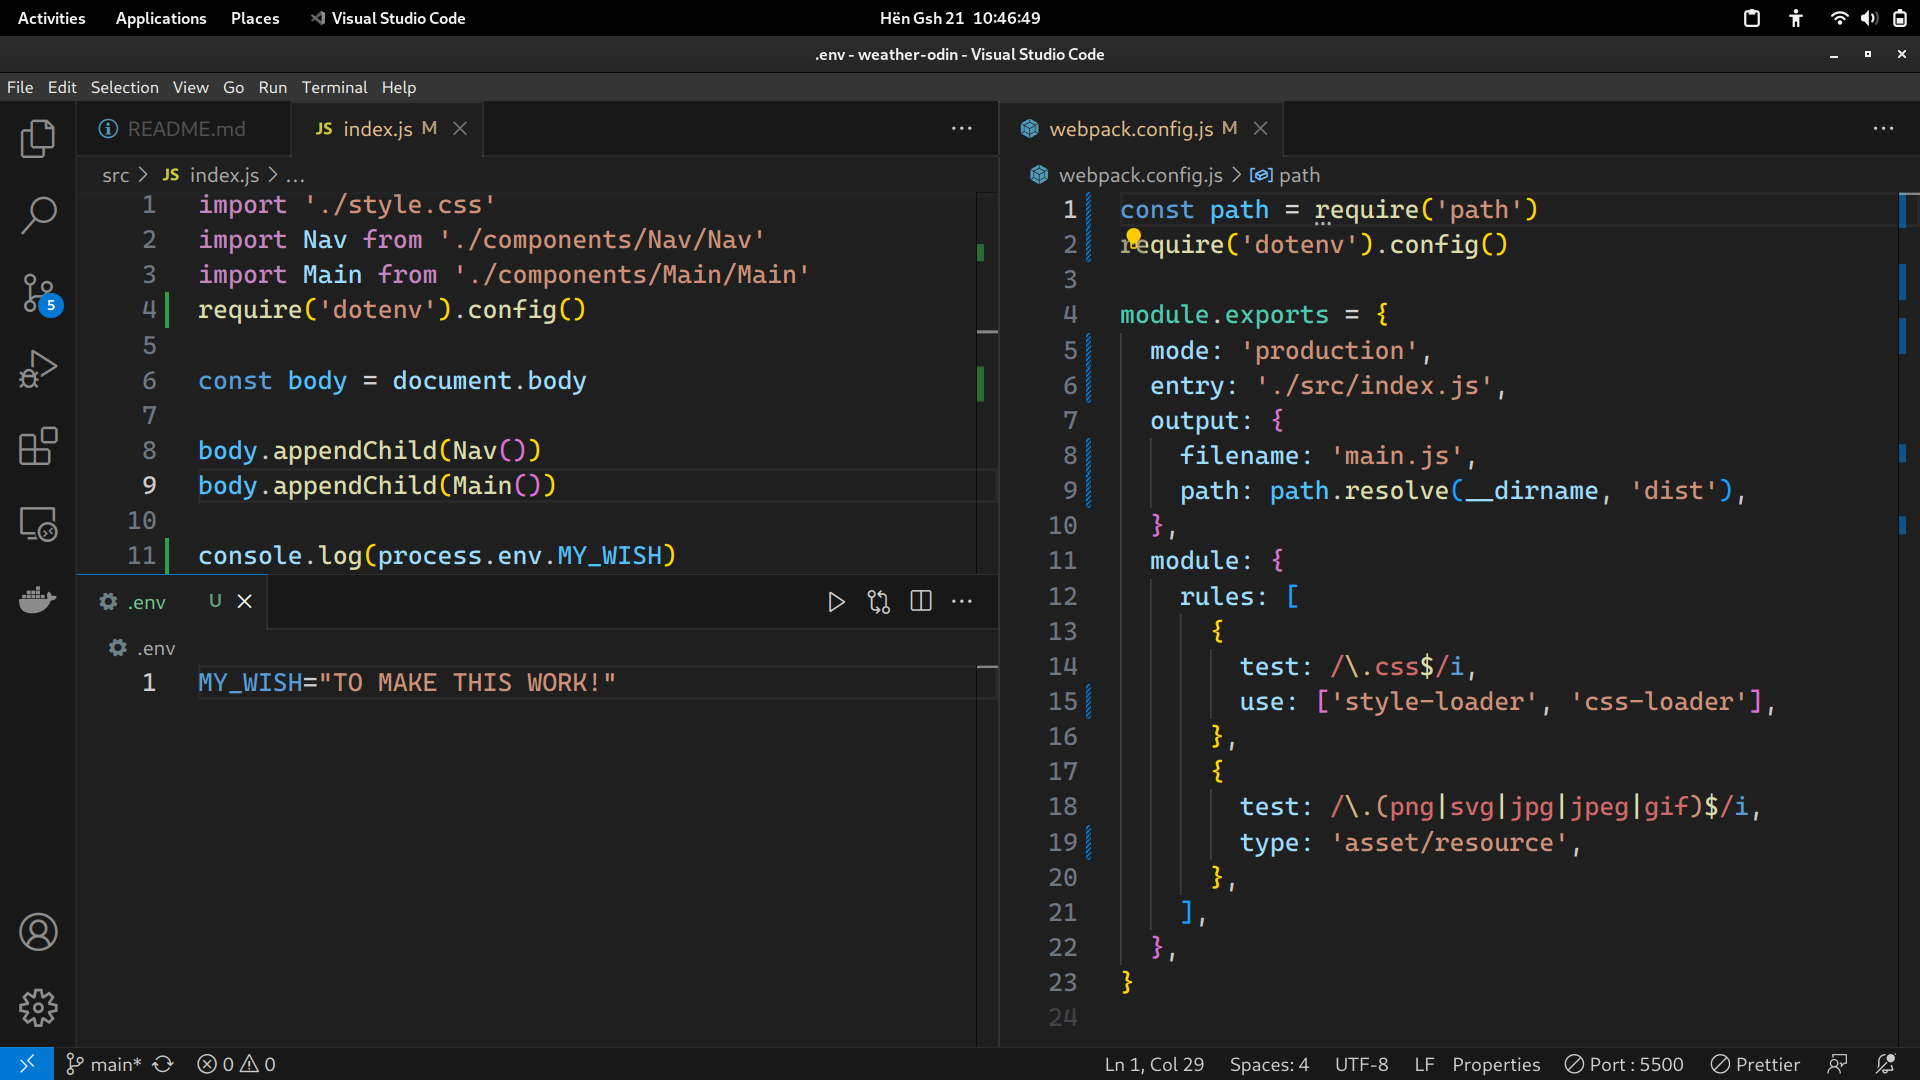Screen dimensions: 1920x1080
Task: Open the Edit menu
Action: [62, 87]
